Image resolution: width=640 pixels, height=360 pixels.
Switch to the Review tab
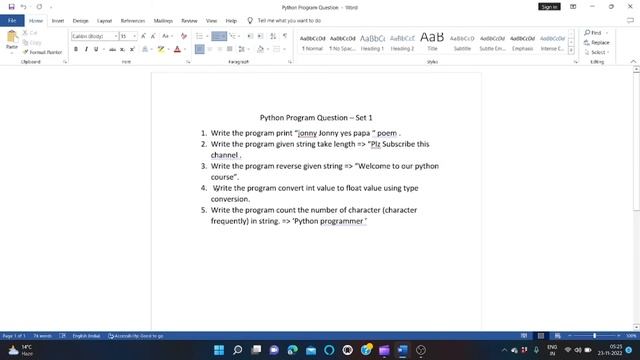(189, 20)
